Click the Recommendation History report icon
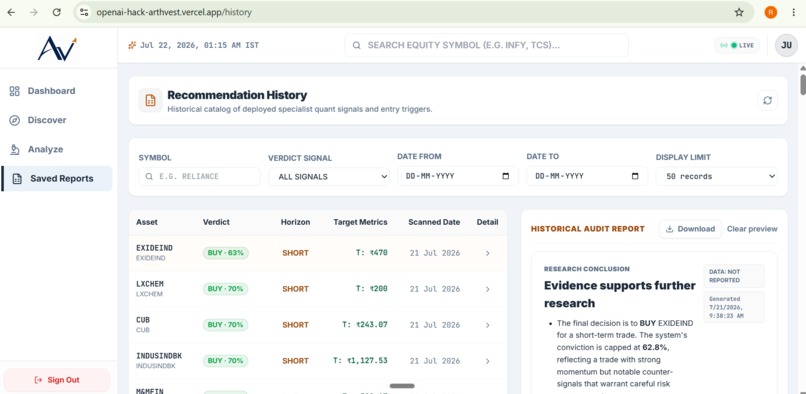806x394 pixels. (x=151, y=100)
